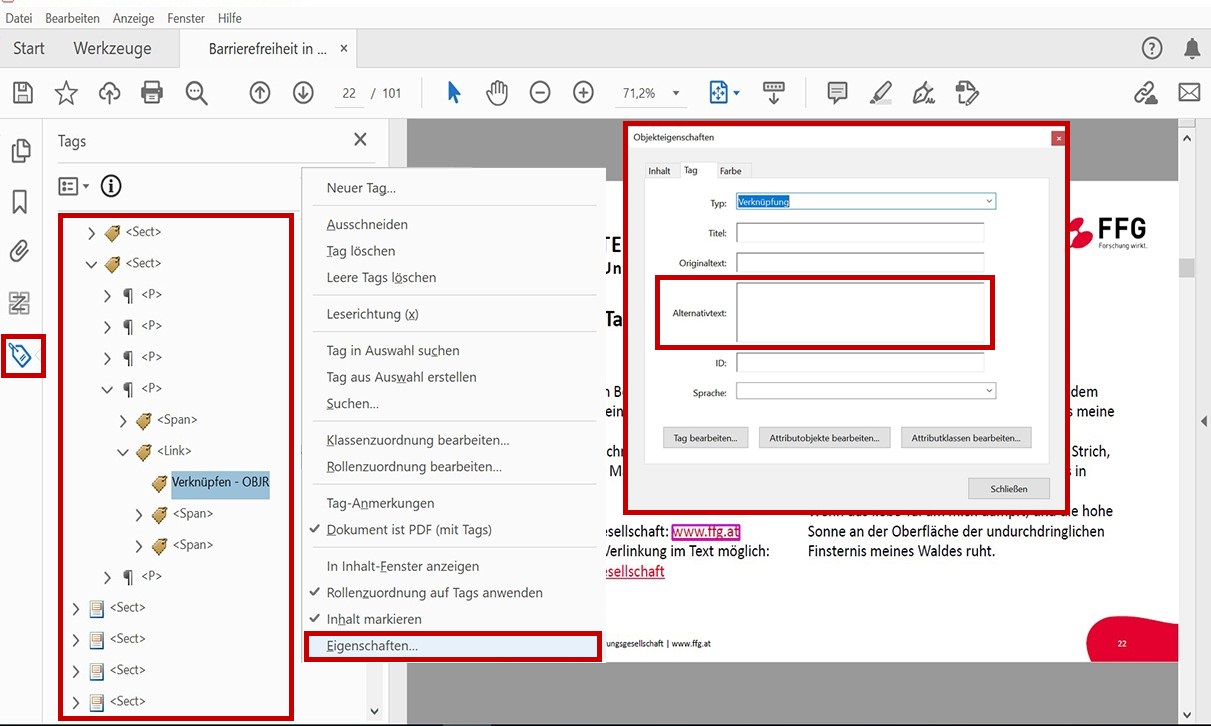Click the page number field showing 22
The height and width of the screenshot is (726, 1211).
click(x=348, y=93)
